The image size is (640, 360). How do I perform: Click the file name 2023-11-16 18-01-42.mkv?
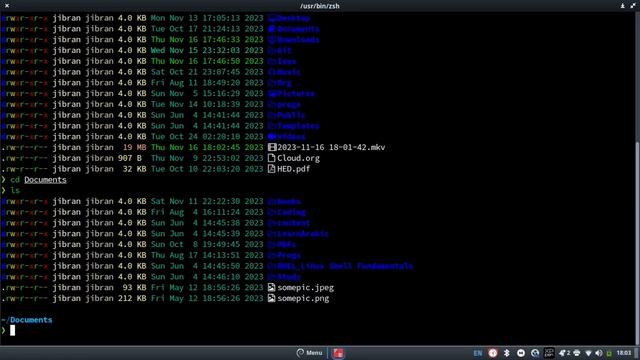[331, 147]
